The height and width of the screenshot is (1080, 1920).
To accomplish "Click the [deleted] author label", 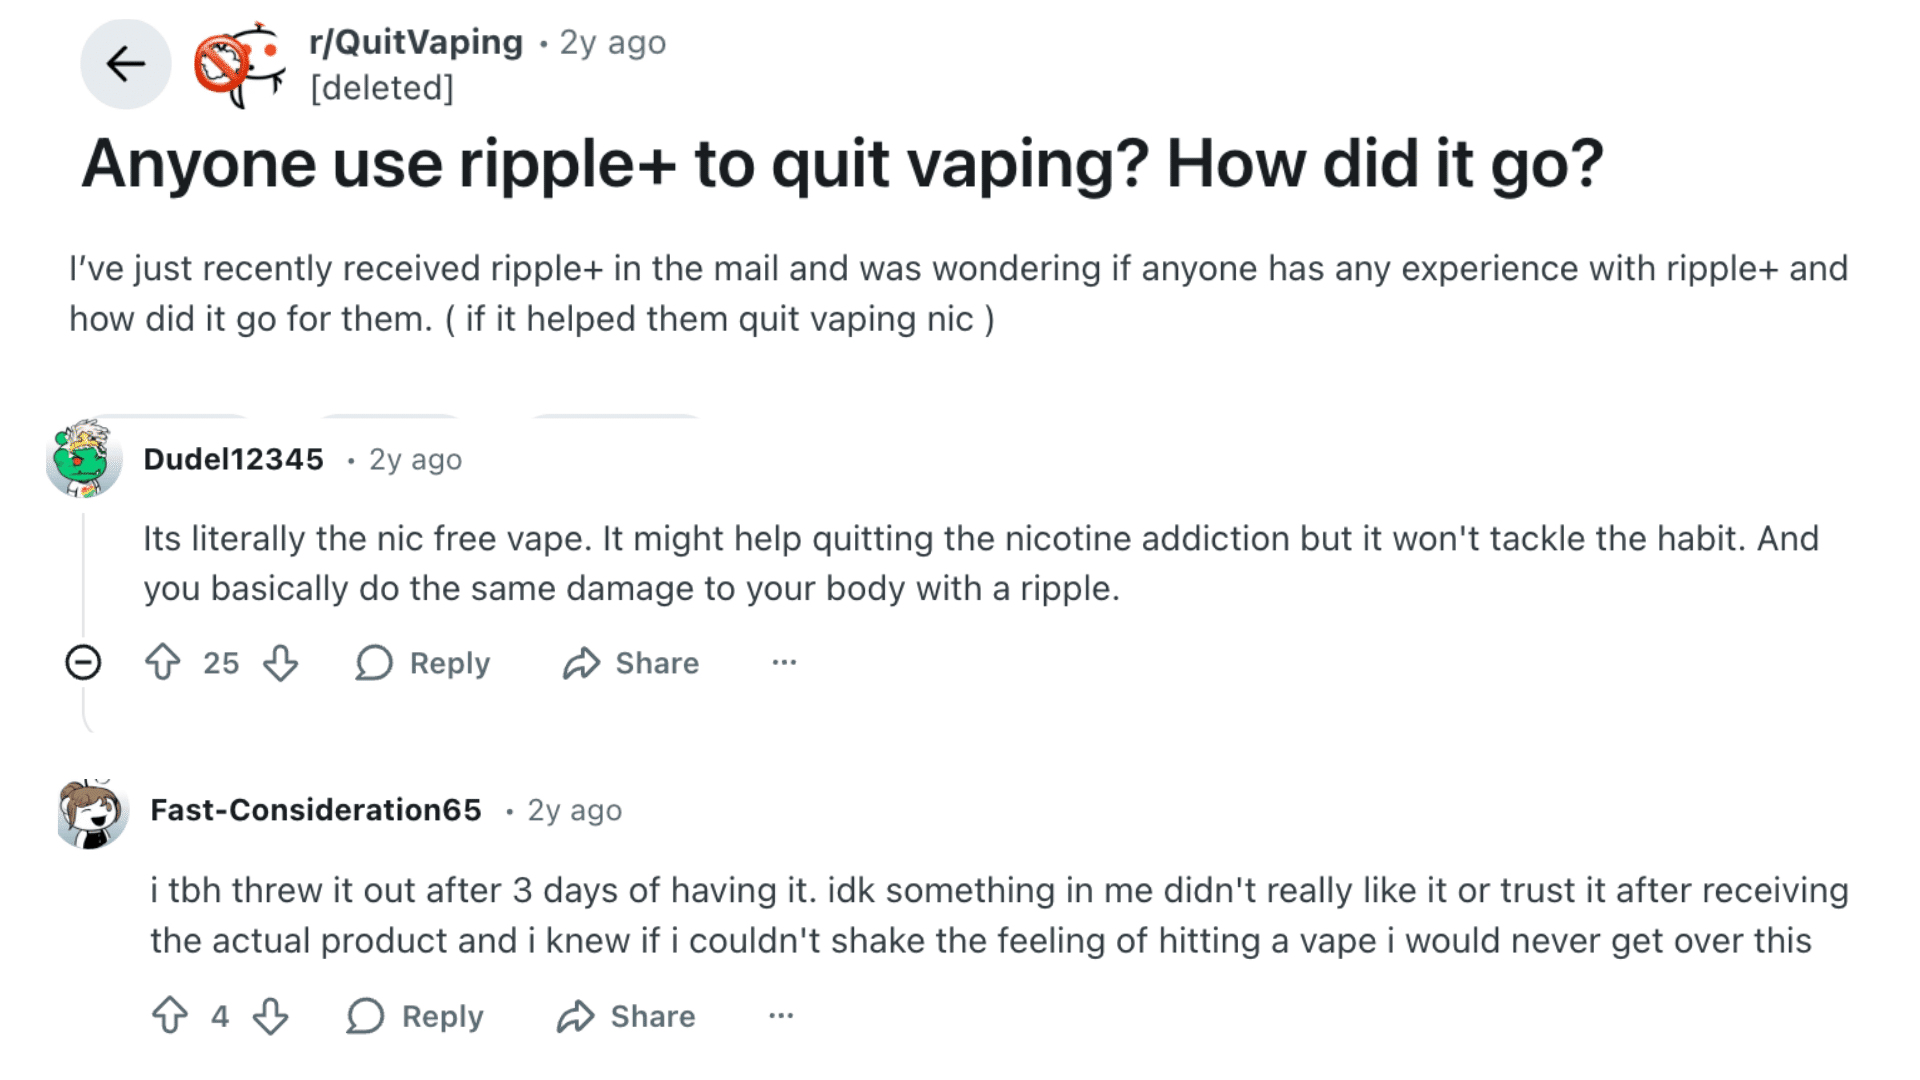I will 382,88.
